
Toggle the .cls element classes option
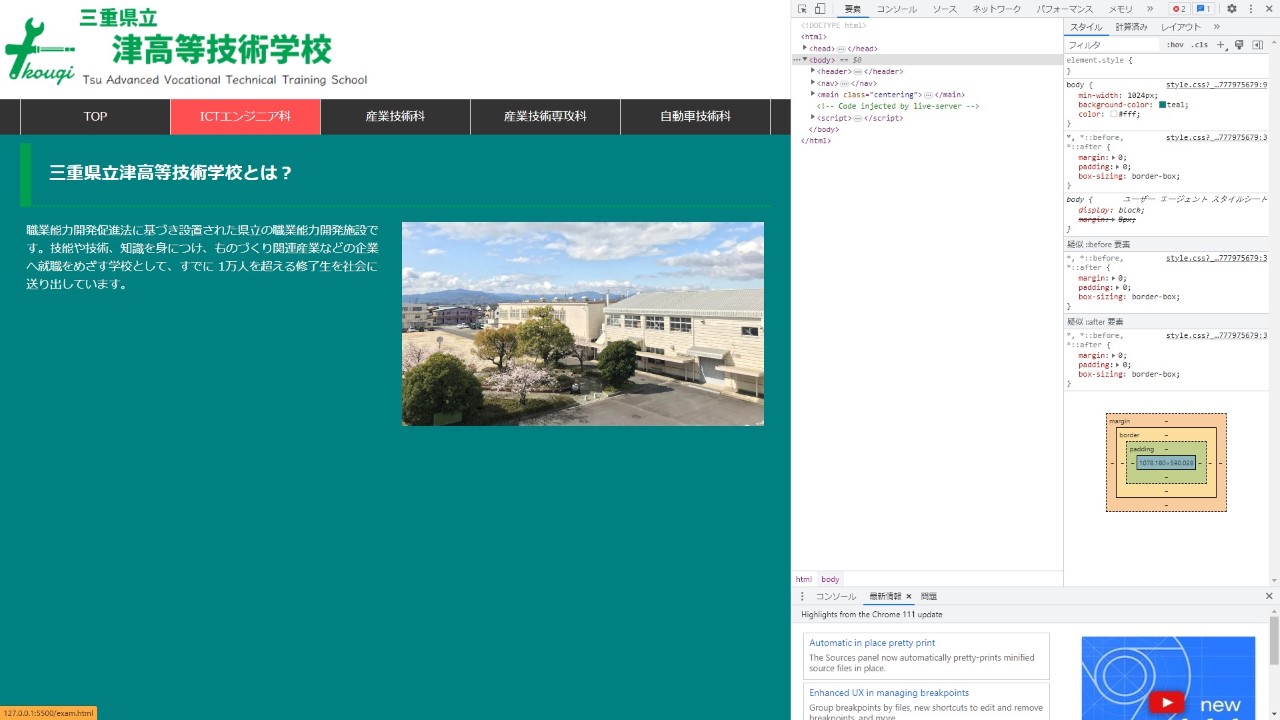coord(1199,45)
